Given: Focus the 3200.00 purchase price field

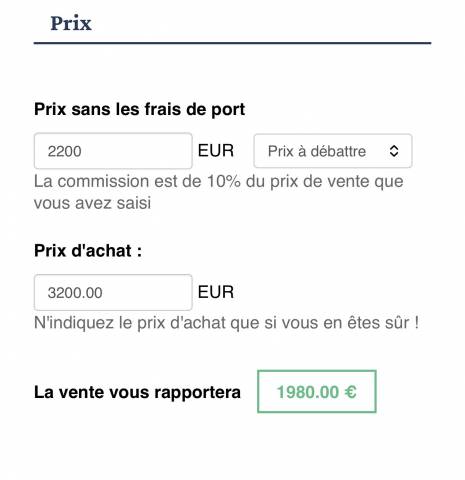Looking at the screenshot, I should 113,292.
